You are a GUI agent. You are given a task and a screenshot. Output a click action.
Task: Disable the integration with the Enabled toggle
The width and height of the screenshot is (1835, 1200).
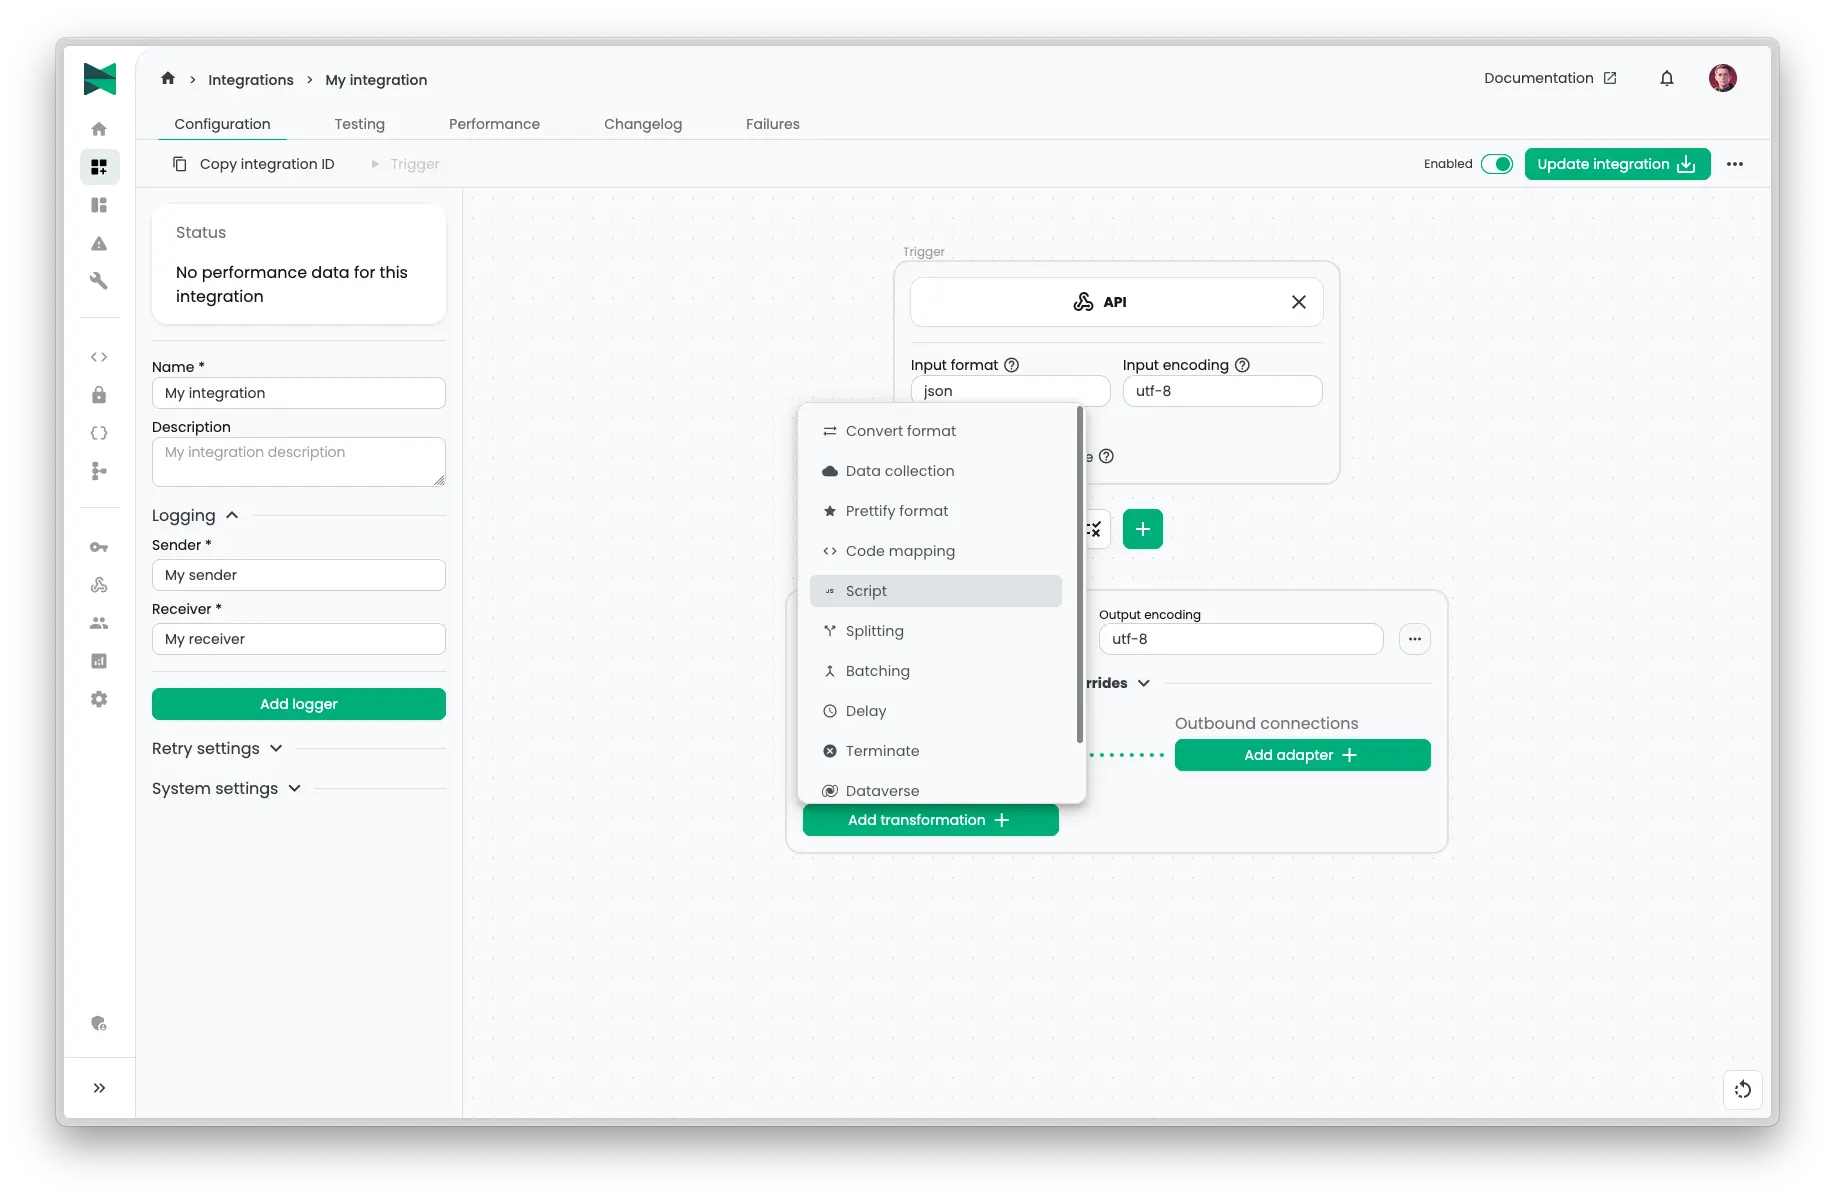coord(1497,163)
